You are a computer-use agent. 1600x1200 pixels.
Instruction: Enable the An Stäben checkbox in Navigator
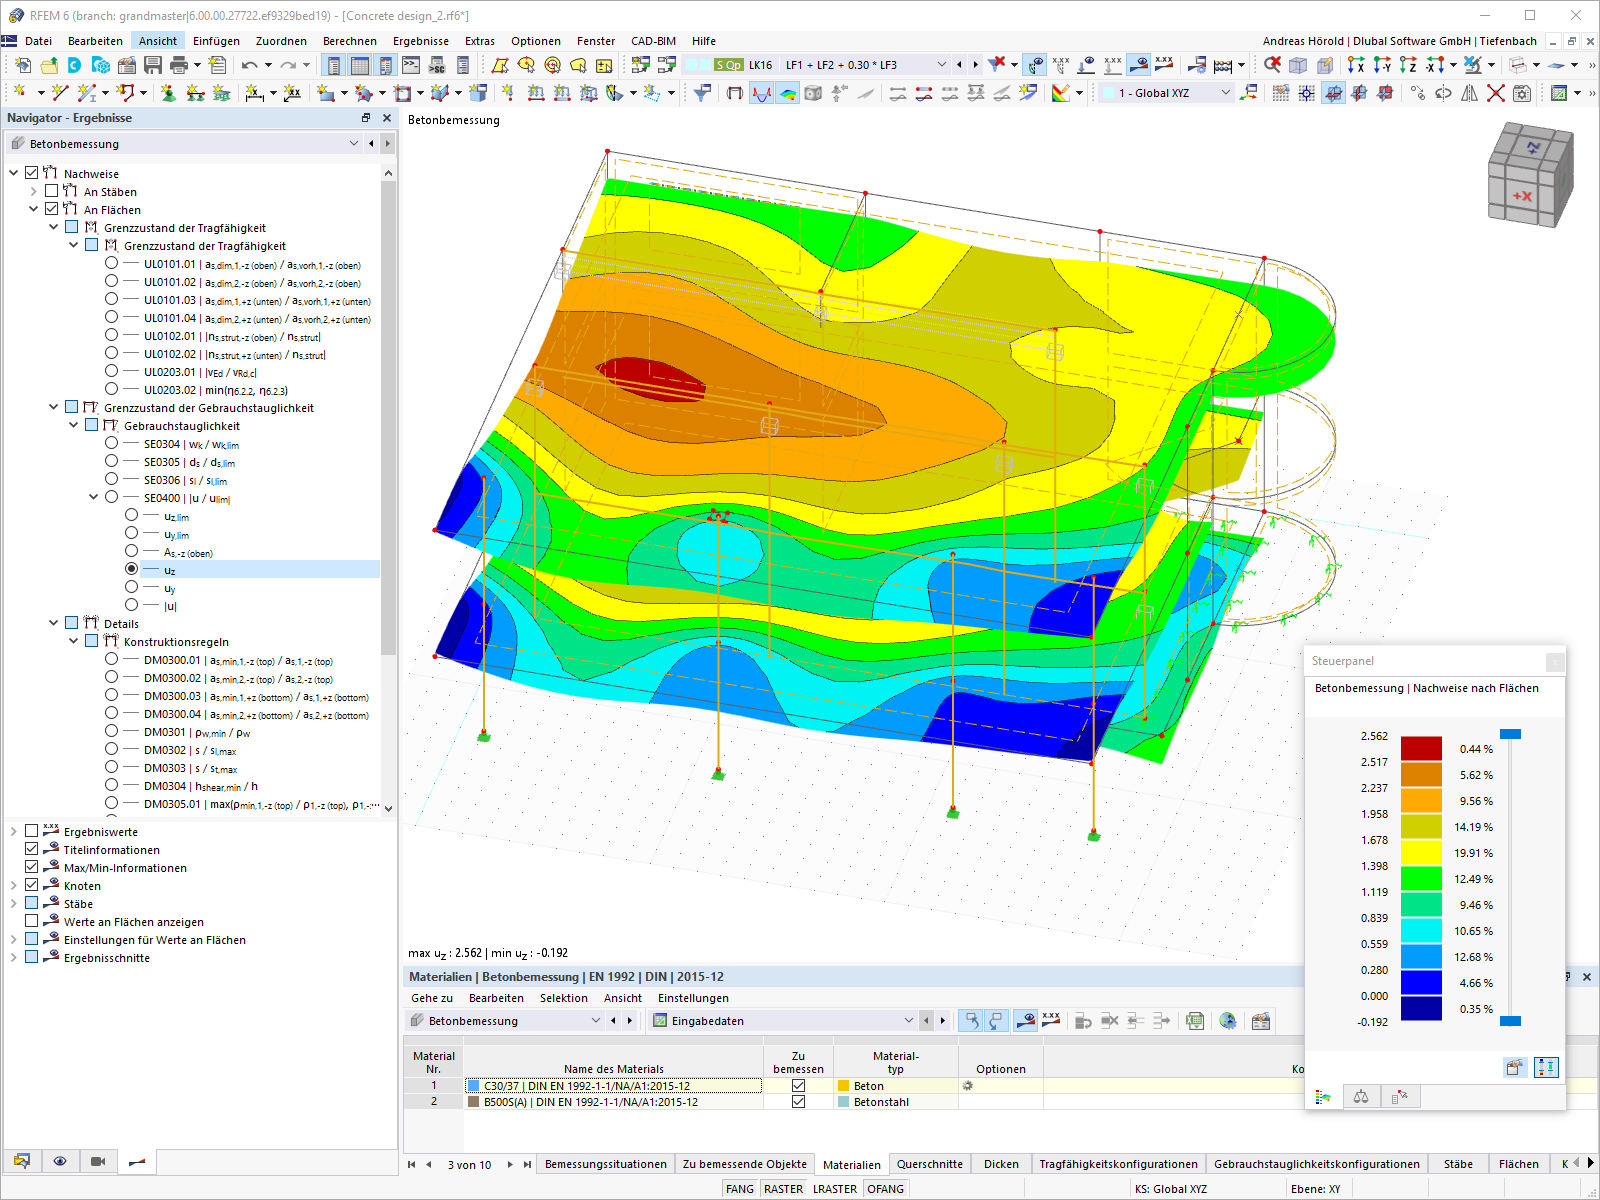click(x=50, y=191)
